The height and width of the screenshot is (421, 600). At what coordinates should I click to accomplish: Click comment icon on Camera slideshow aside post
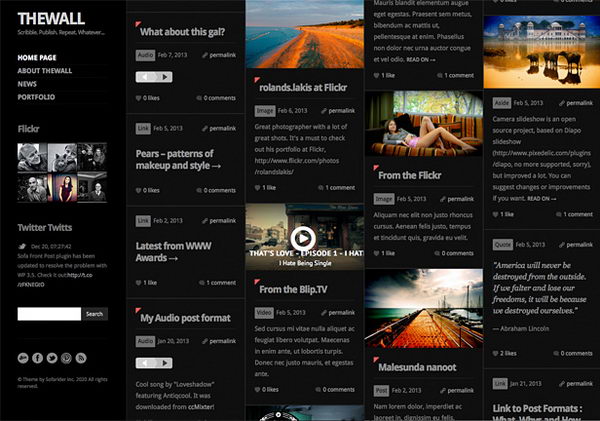(x=559, y=214)
